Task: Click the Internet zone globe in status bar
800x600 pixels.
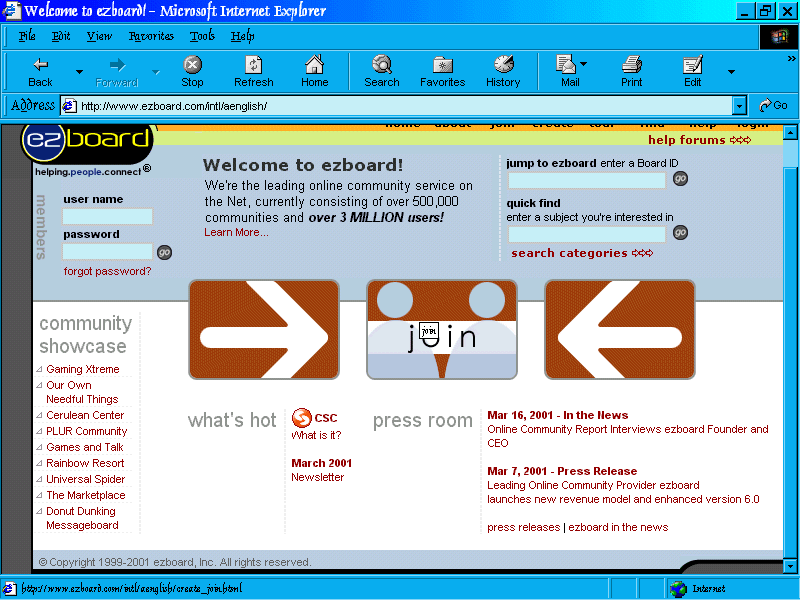Action: (x=679, y=589)
